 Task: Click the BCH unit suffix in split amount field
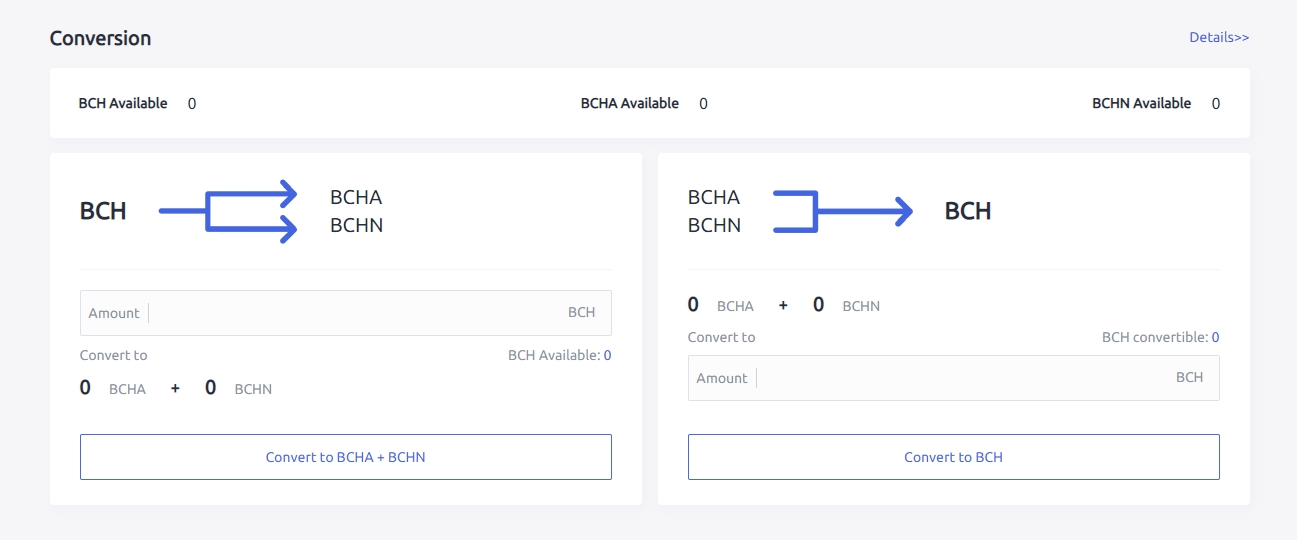(x=581, y=313)
